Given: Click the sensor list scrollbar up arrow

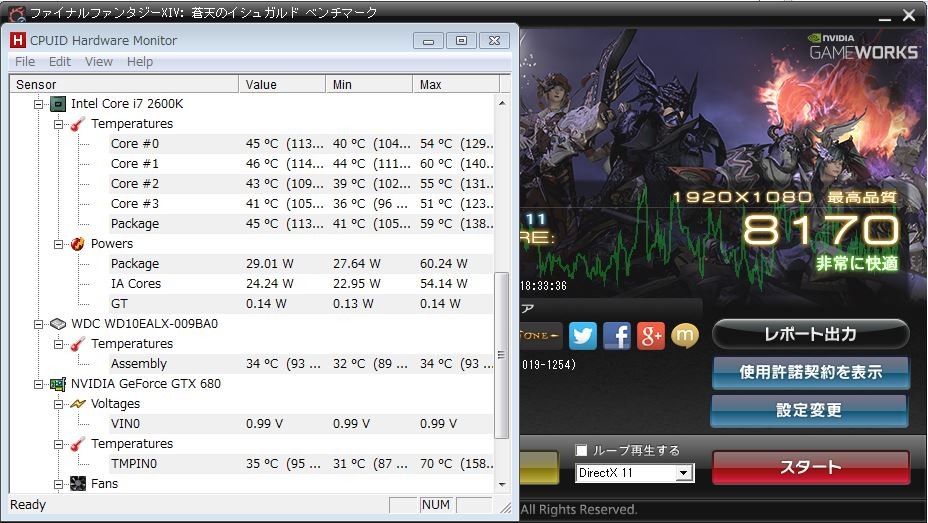Looking at the screenshot, I should click(x=502, y=104).
